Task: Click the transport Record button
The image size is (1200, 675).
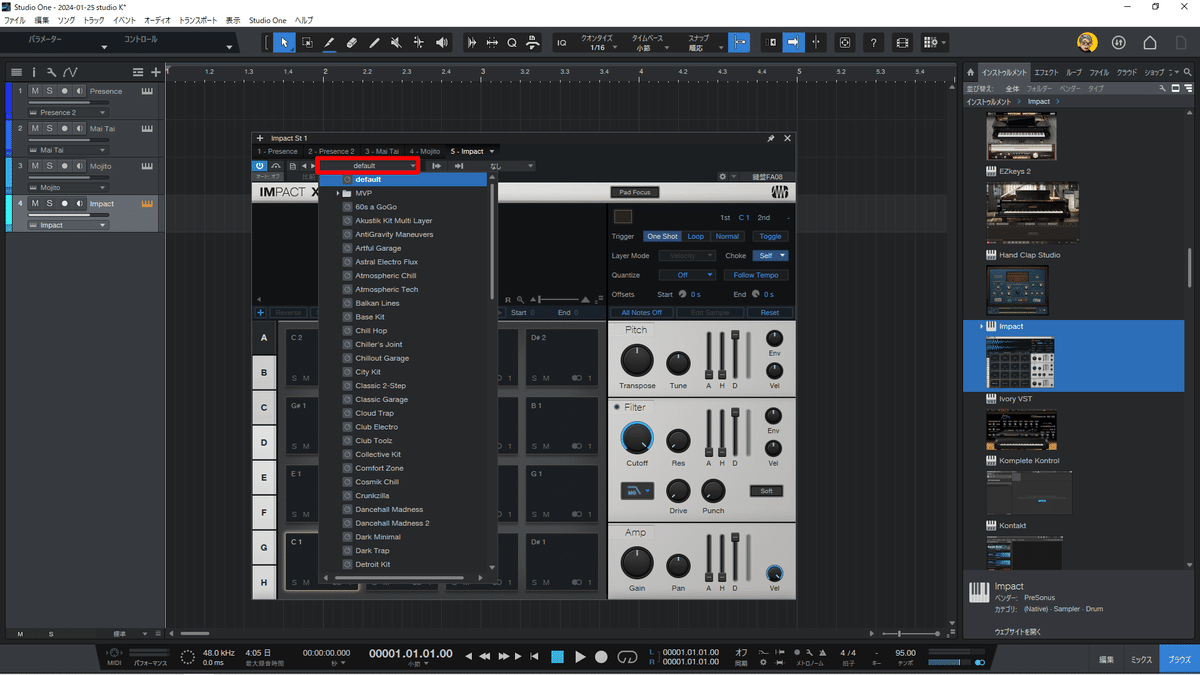Action: coord(601,656)
